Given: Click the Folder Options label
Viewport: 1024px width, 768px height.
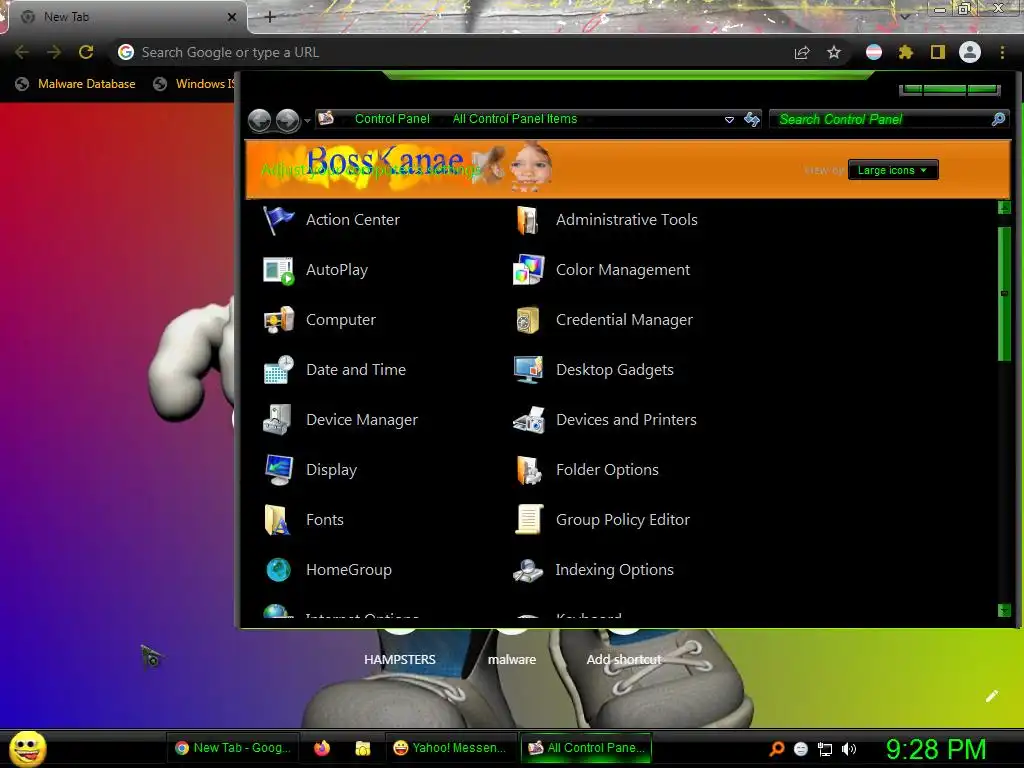Looking at the screenshot, I should point(607,470).
